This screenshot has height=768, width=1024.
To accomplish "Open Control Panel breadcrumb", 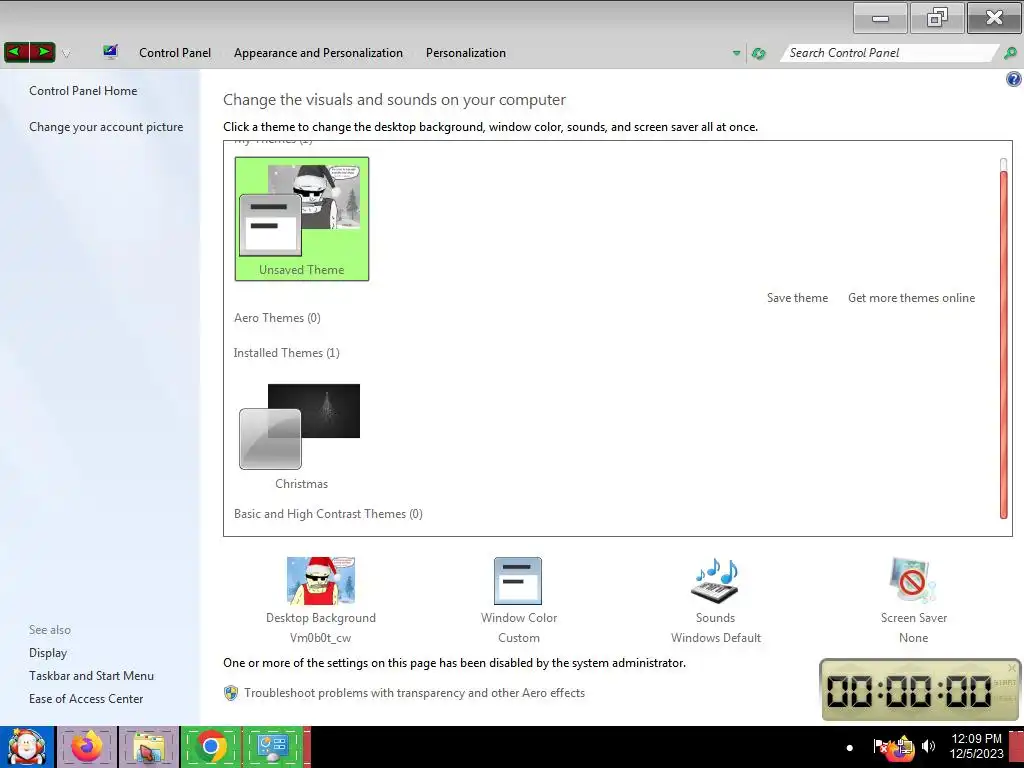I will pyautogui.click(x=175, y=53).
